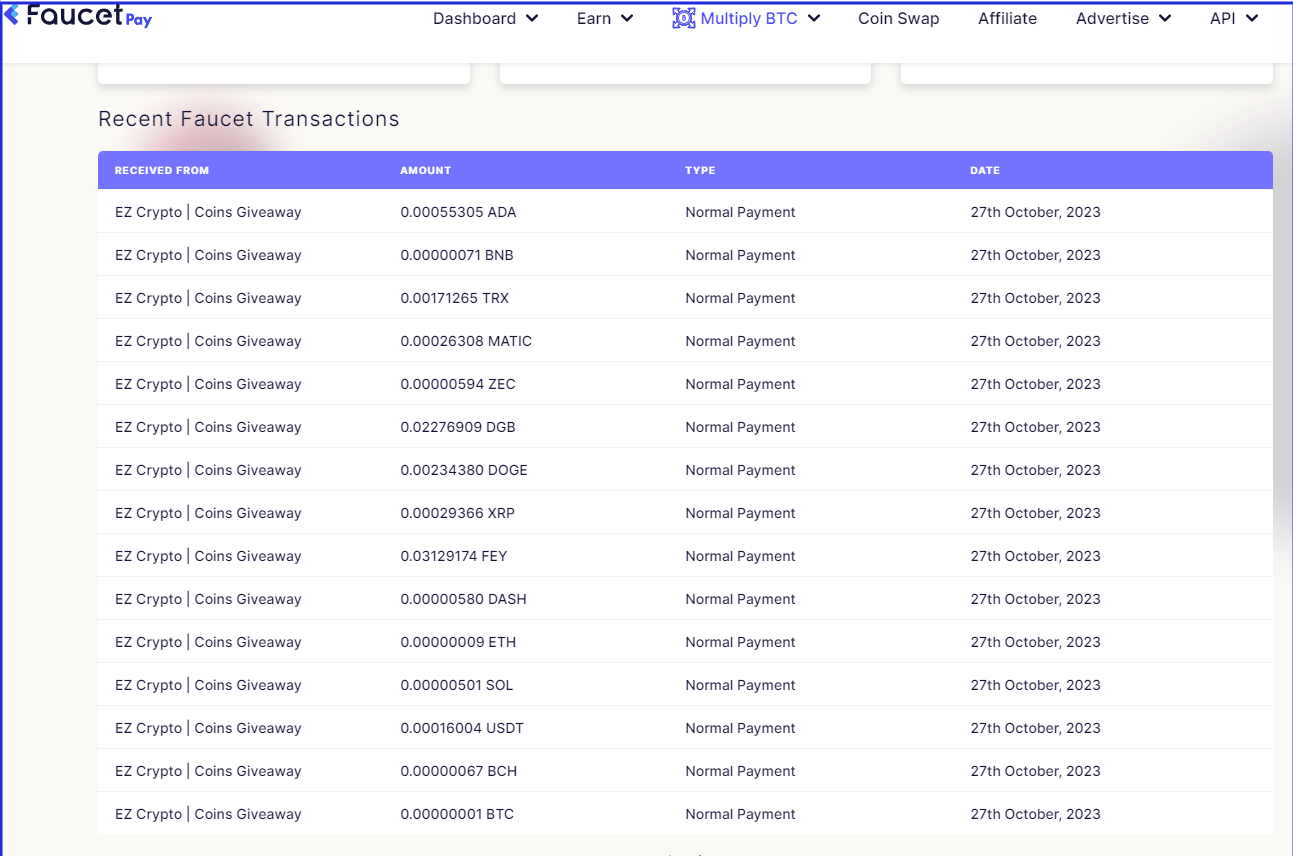Click EZ Crypto sender in DOGE row
Image resolution: width=1293 pixels, height=856 pixels.
(x=208, y=470)
